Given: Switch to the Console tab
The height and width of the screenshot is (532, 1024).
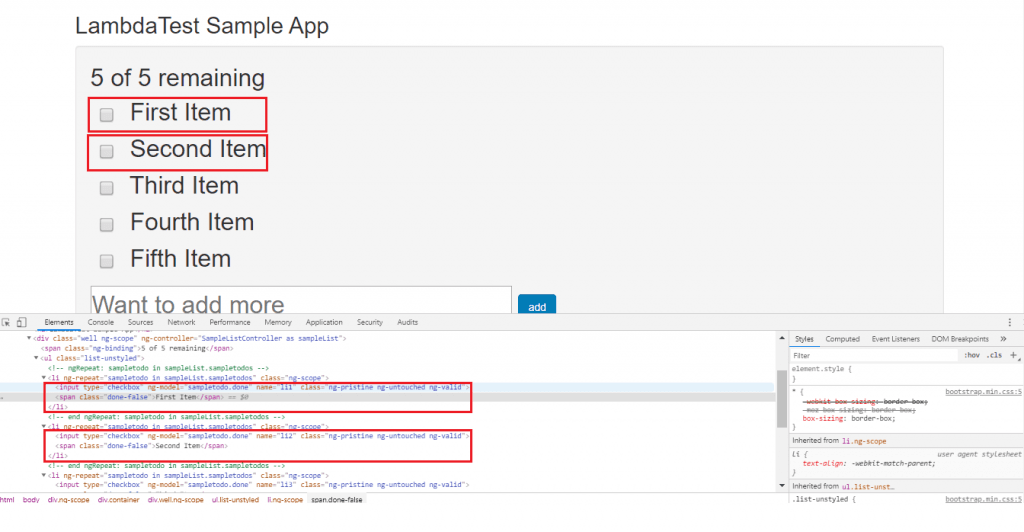Looking at the screenshot, I should point(100,323).
